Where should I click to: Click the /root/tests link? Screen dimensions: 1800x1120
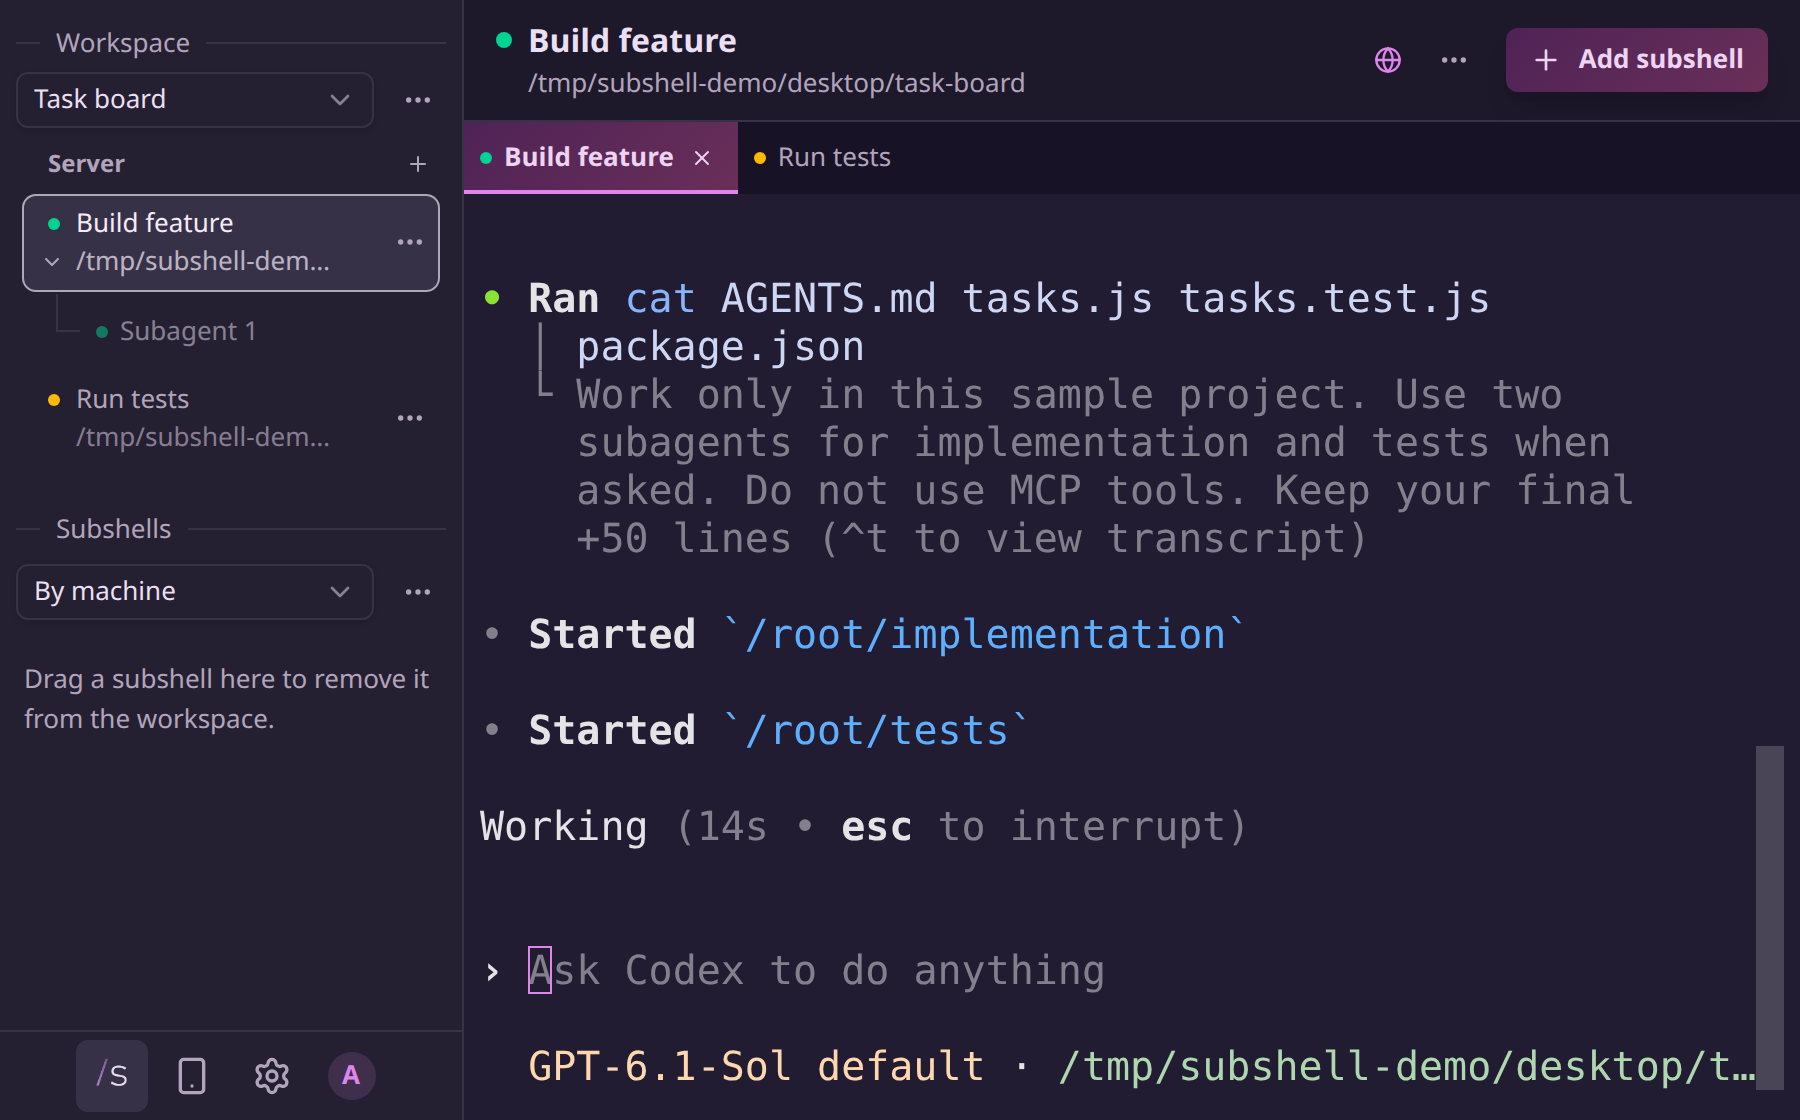(877, 731)
